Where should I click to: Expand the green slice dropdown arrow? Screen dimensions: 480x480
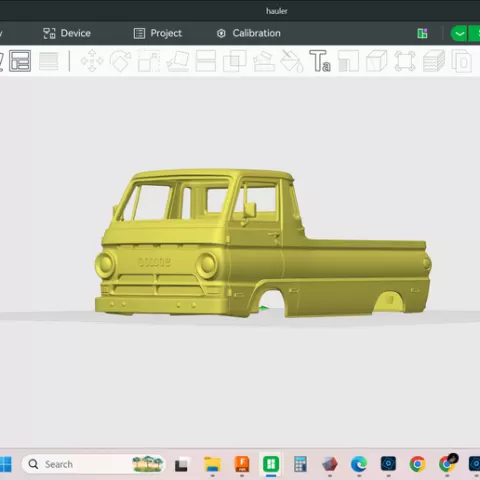pos(459,34)
